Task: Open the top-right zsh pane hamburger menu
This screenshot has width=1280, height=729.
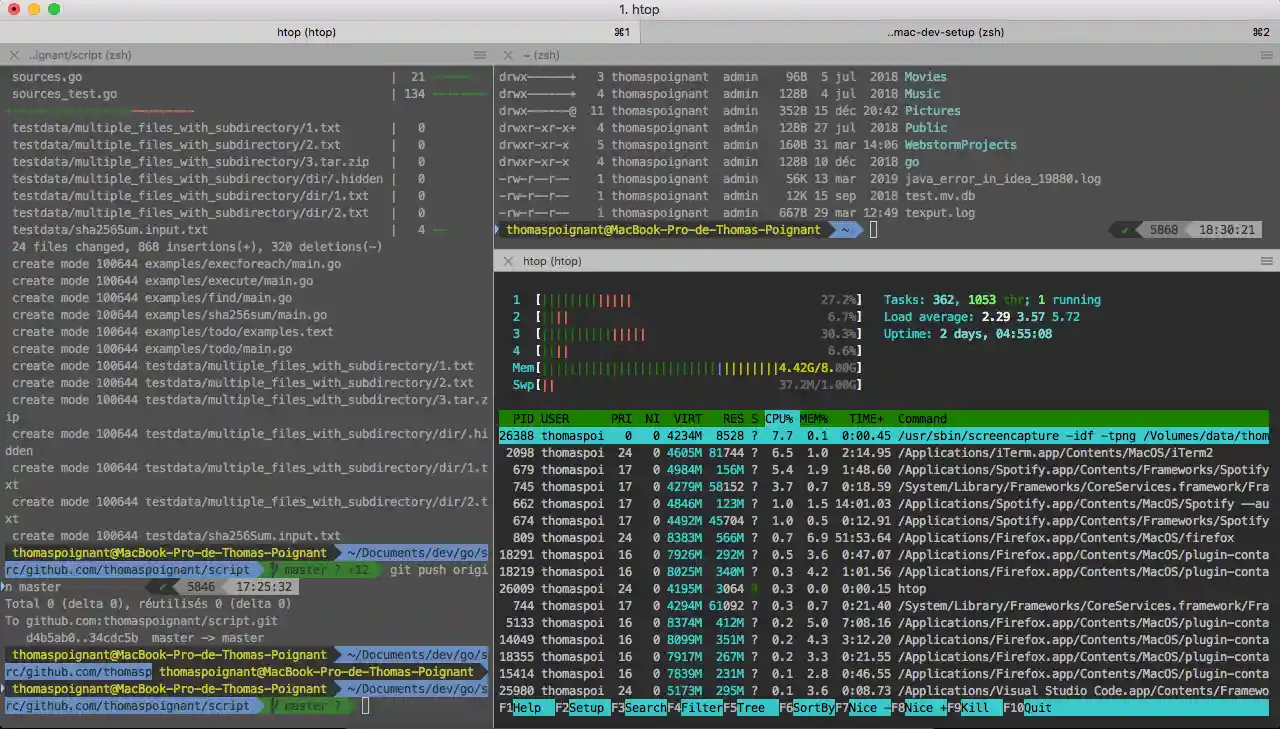Action: tap(1266, 55)
